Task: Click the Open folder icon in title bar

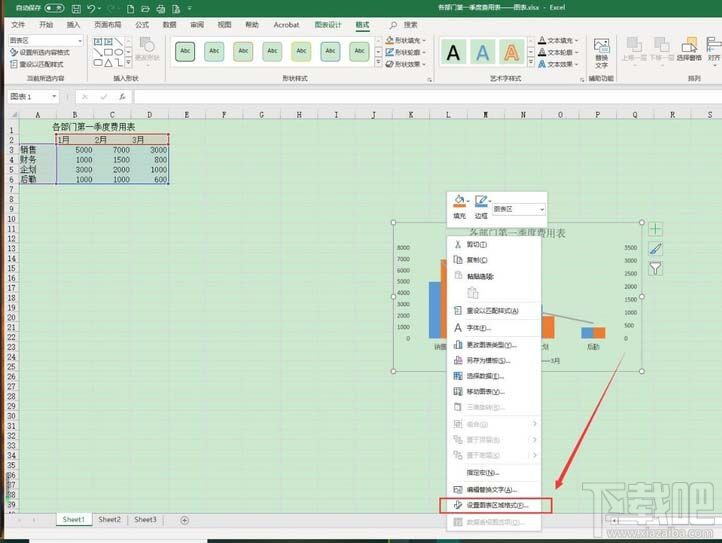Action: [x=146, y=8]
